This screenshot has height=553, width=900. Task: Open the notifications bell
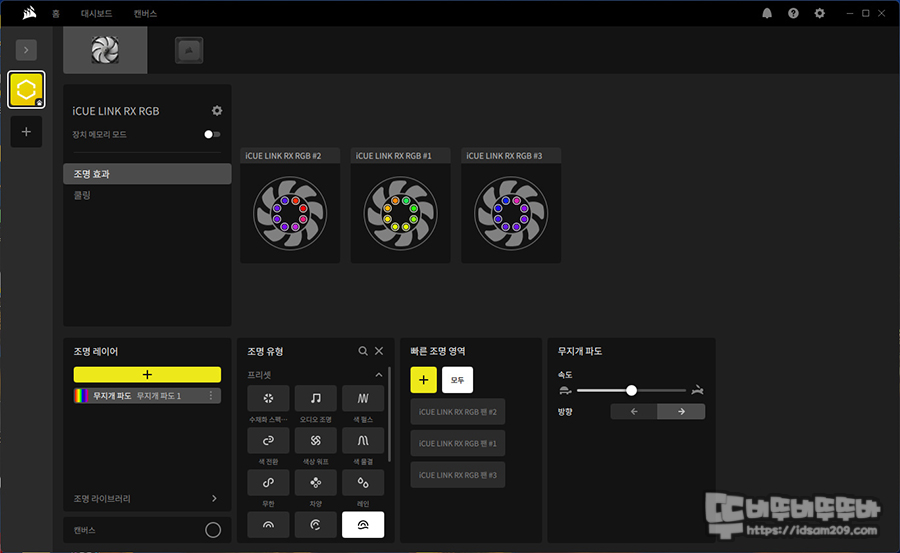767,13
